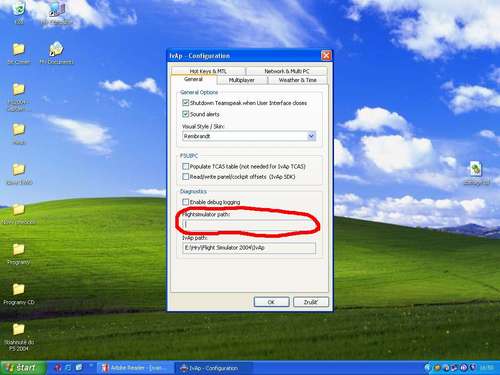Switch to Network & Multi PC tab
500x375 pixels.
(287, 71)
